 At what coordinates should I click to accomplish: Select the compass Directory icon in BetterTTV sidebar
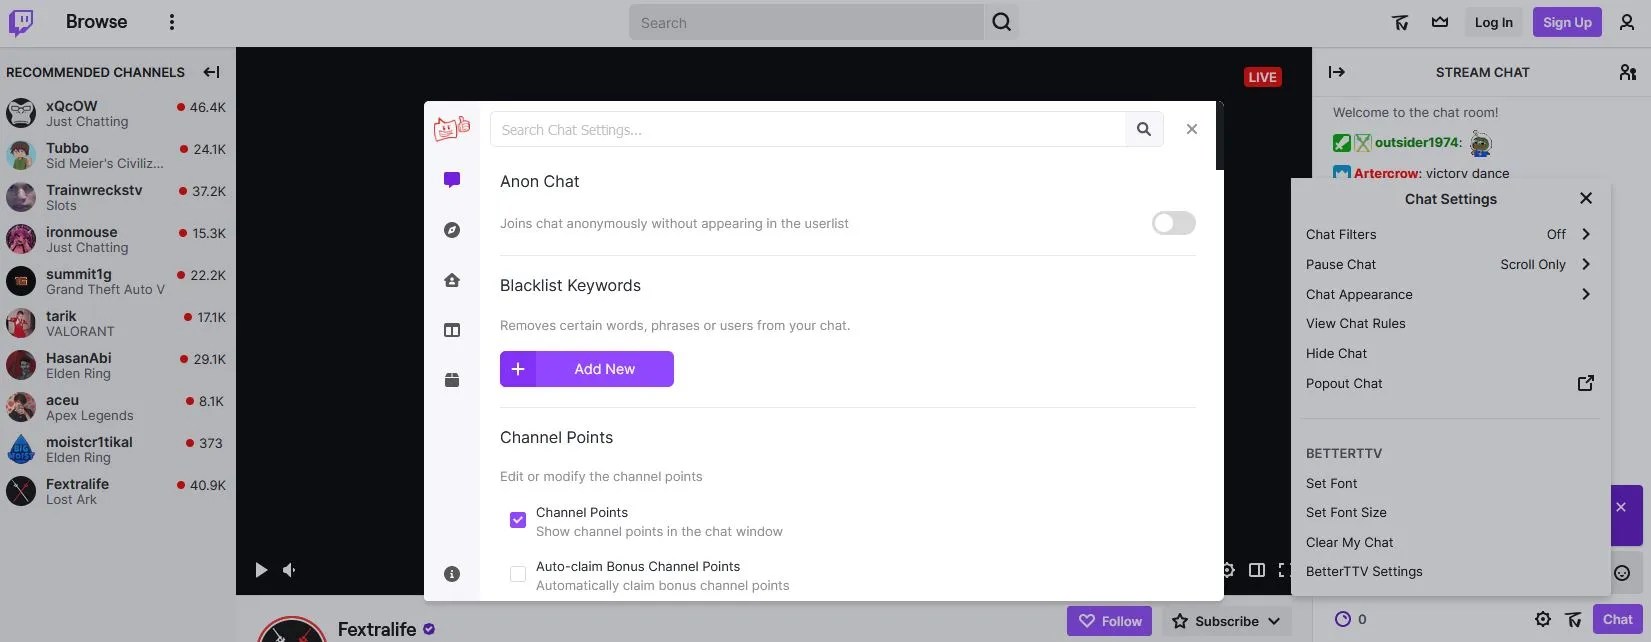(x=452, y=230)
